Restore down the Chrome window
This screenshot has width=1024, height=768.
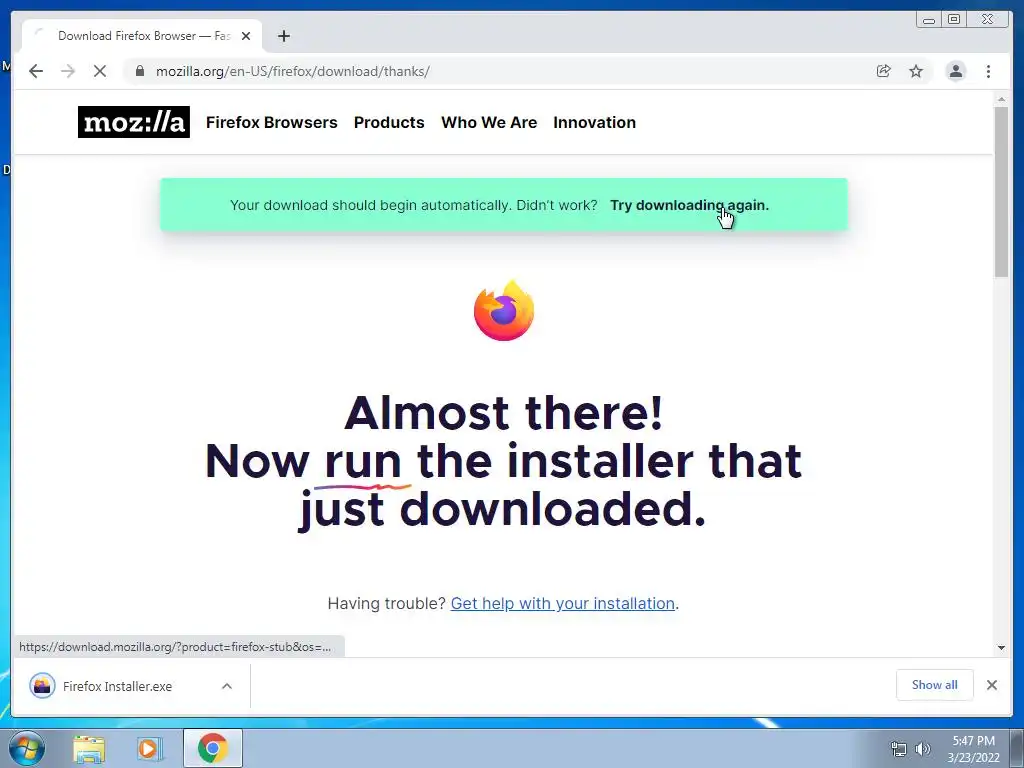click(x=954, y=20)
